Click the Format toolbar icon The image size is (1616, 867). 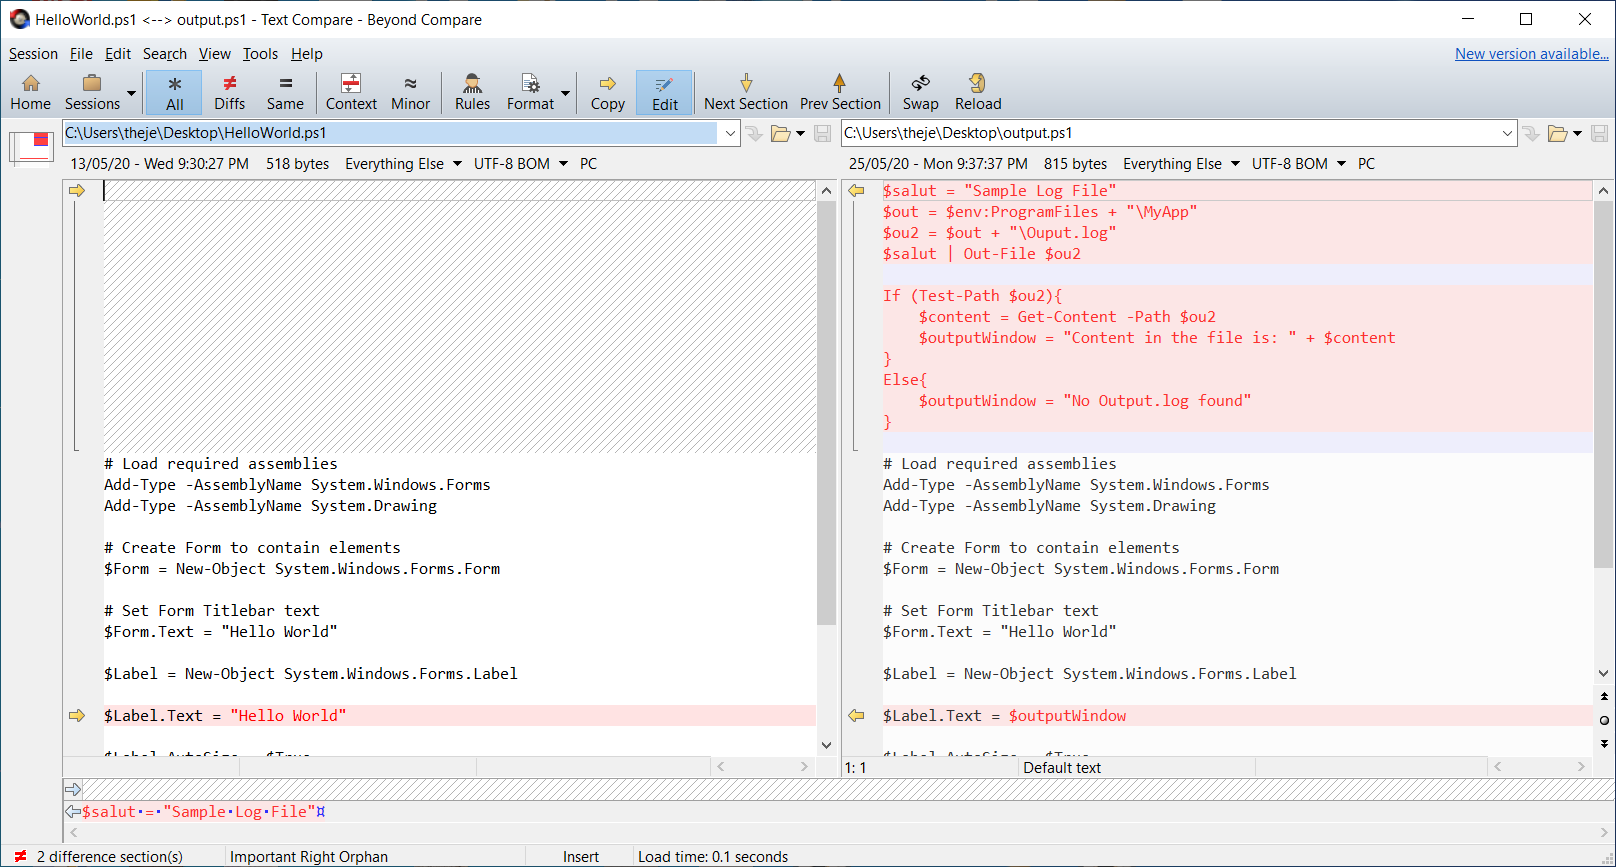[530, 92]
